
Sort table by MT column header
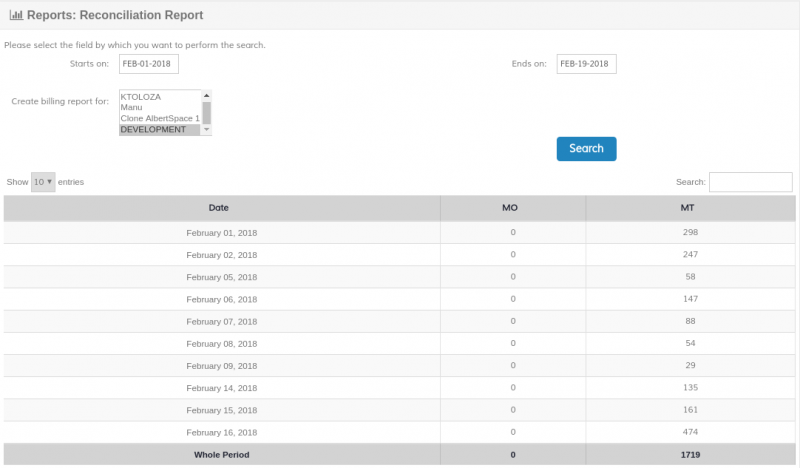(x=688, y=208)
